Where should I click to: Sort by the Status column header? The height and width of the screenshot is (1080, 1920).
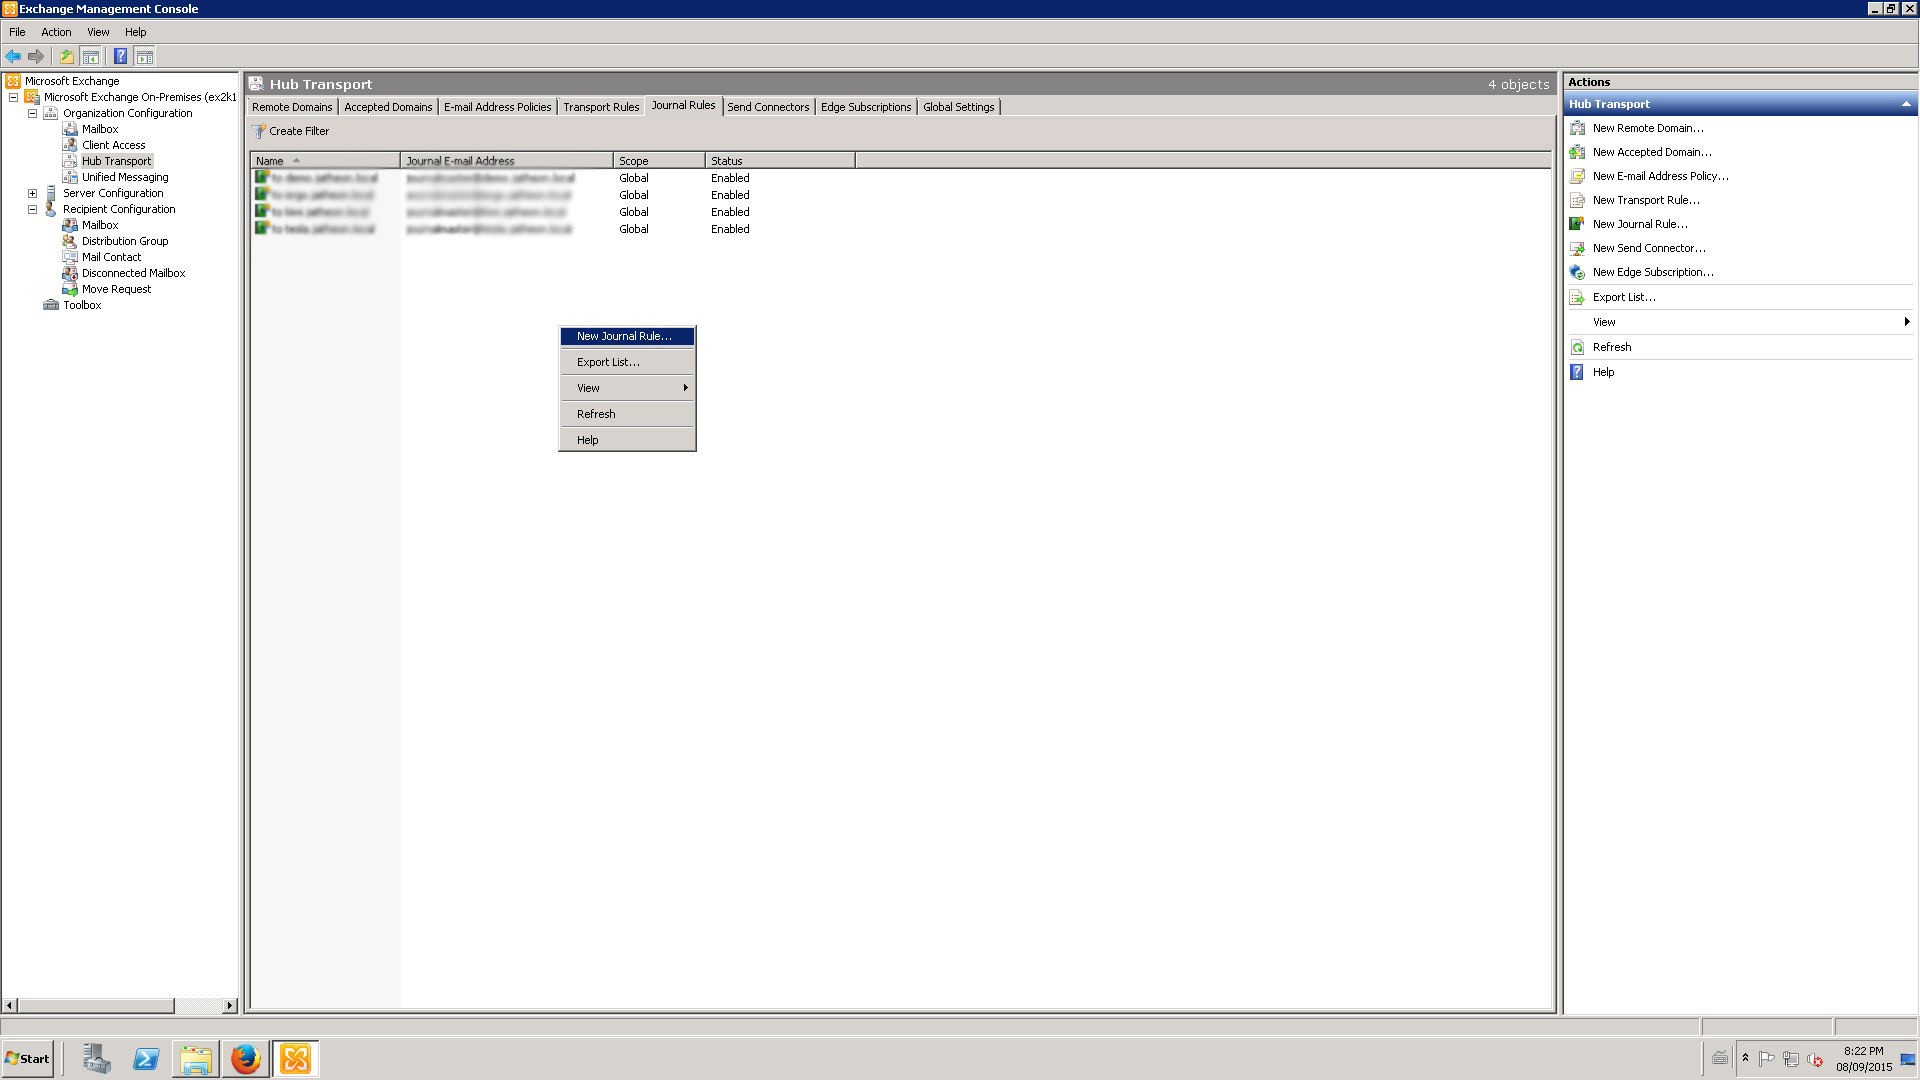[x=779, y=160]
